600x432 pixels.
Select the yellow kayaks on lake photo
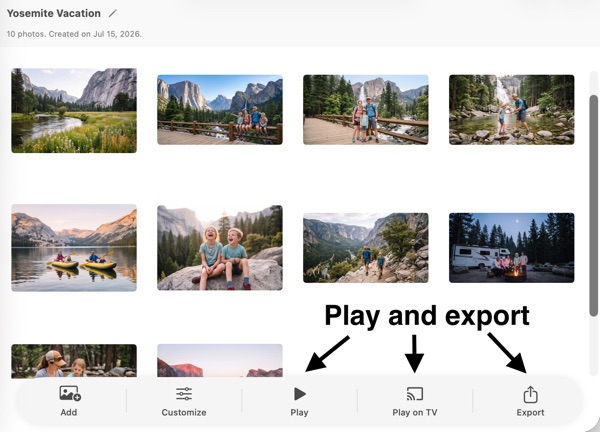(74, 248)
